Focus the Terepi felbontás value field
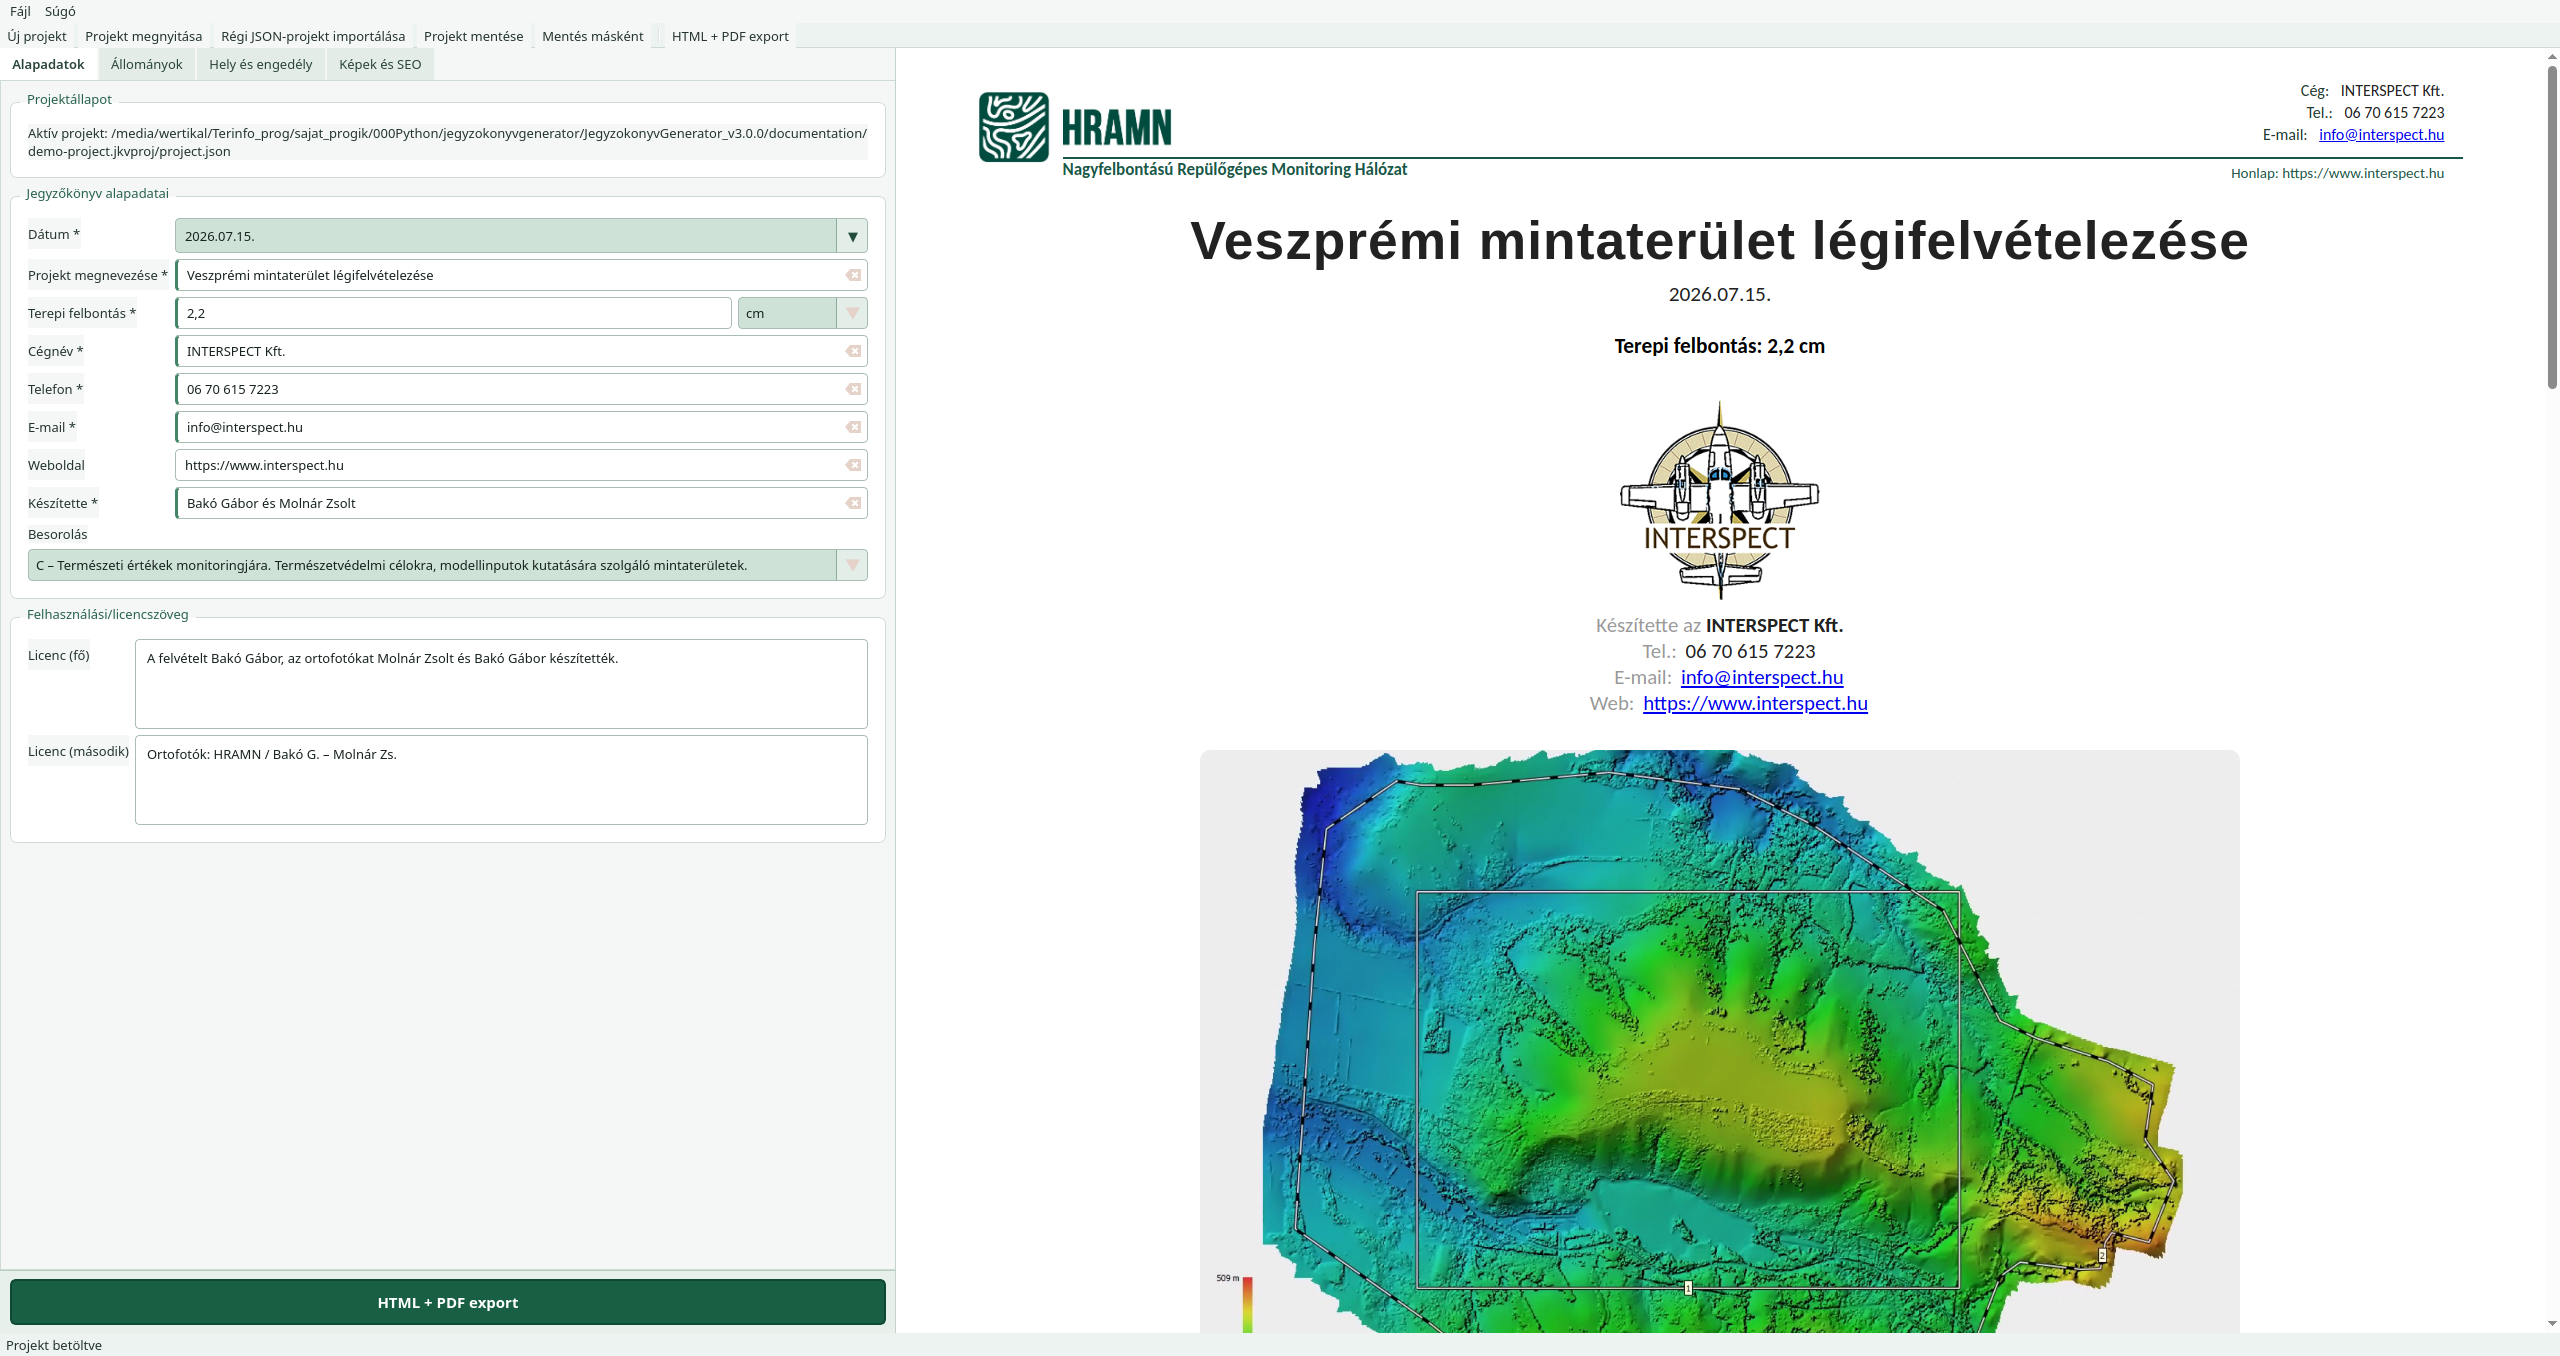Viewport: 2560px width, 1356px height. click(453, 313)
